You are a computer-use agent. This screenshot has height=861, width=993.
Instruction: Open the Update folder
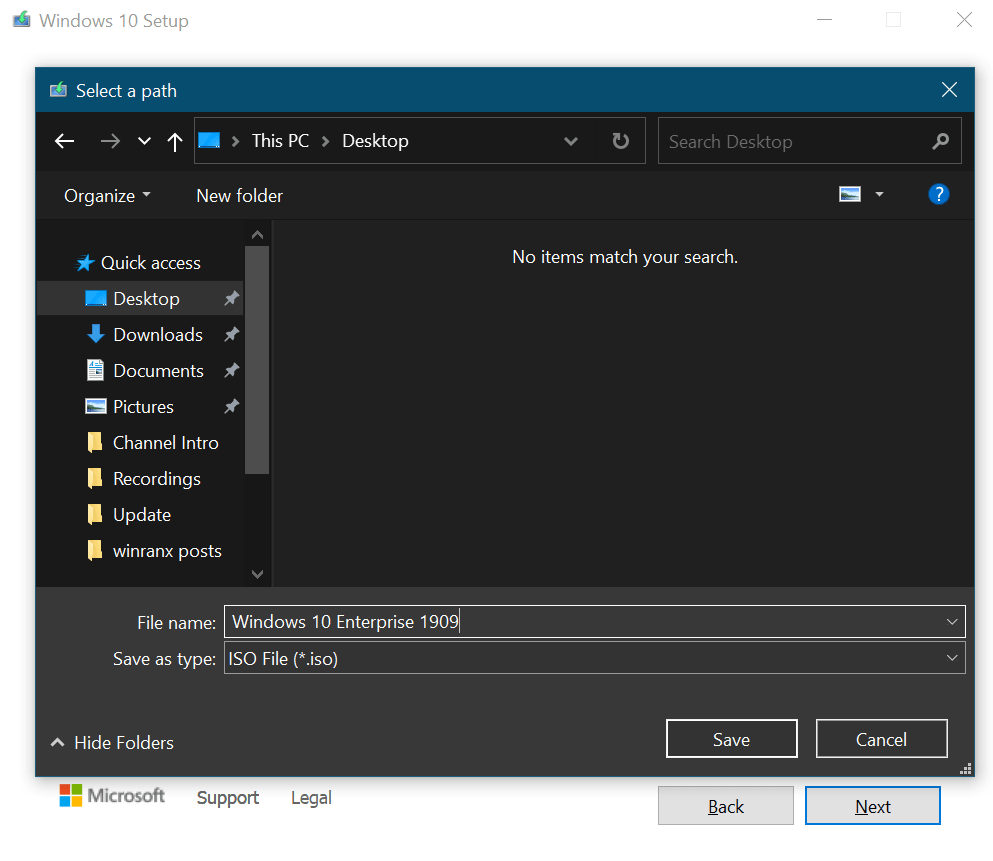pyautogui.click(x=141, y=515)
